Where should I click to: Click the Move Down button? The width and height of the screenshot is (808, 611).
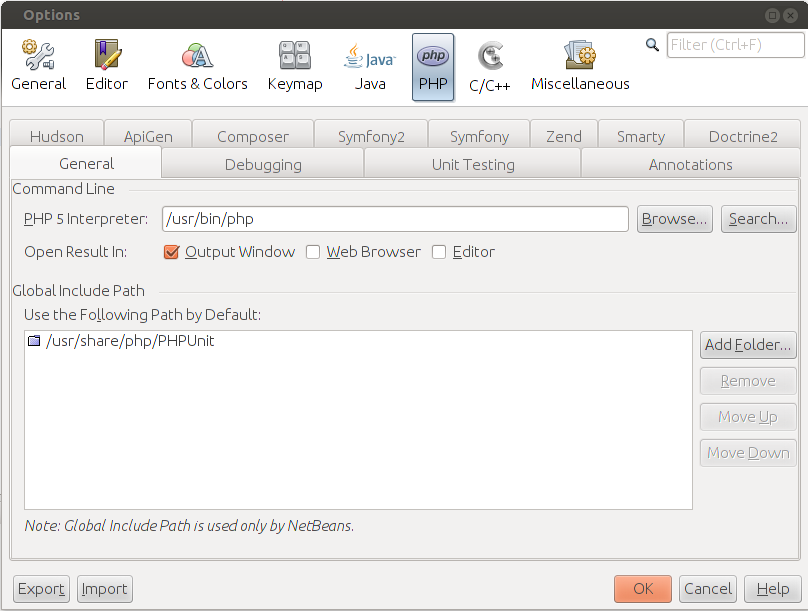coord(748,453)
